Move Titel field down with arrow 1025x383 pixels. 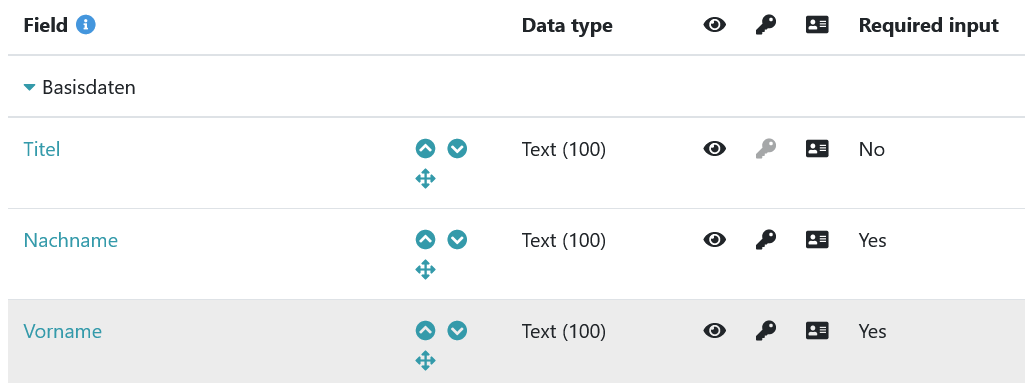[x=458, y=149]
